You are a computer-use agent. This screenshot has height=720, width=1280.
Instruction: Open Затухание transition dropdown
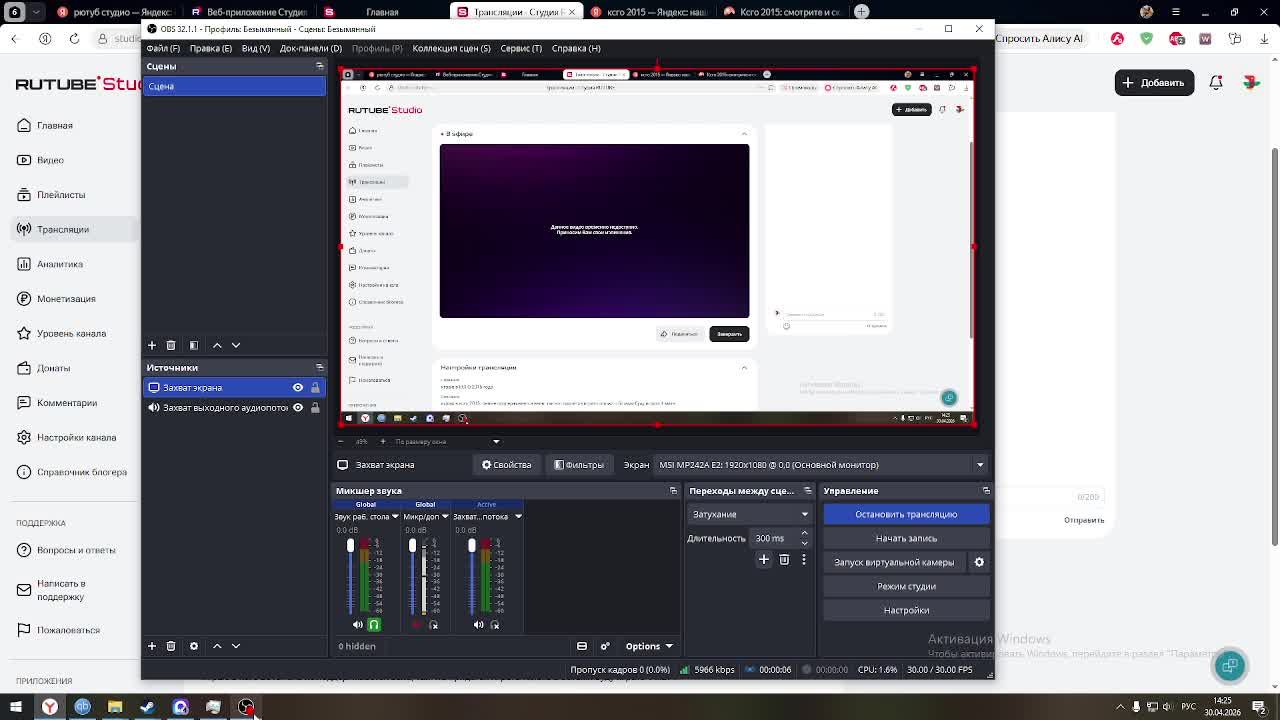tap(749, 514)
